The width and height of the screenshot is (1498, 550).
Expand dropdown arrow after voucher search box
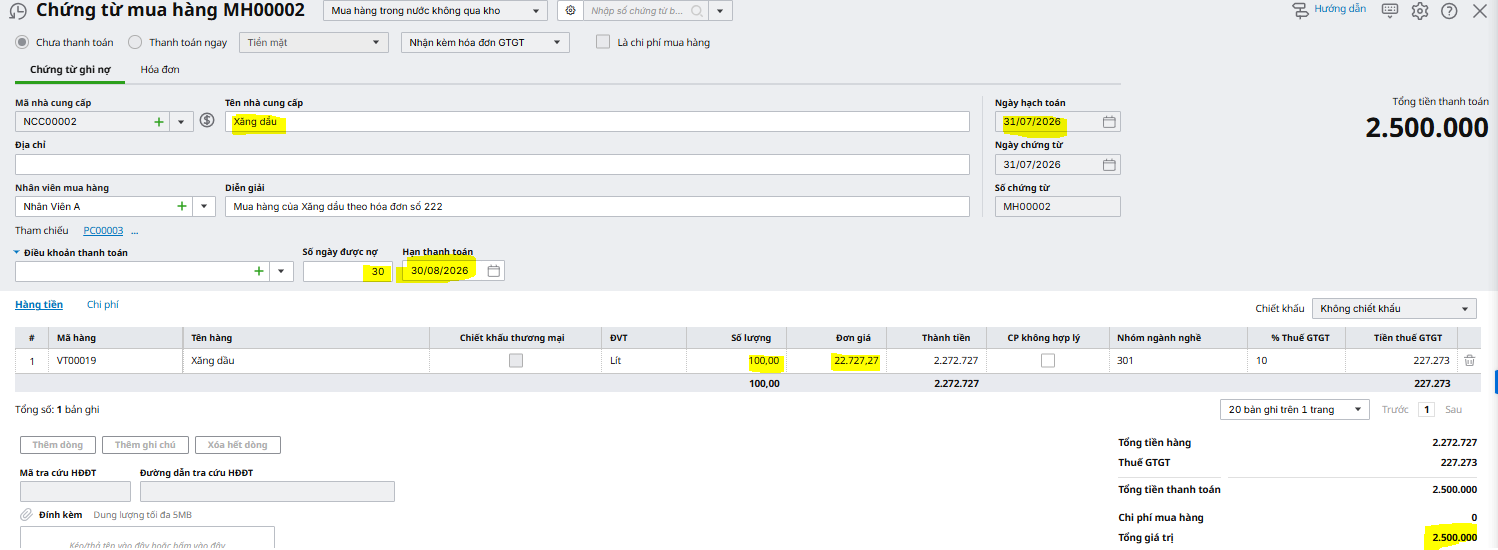coord(721,11)
